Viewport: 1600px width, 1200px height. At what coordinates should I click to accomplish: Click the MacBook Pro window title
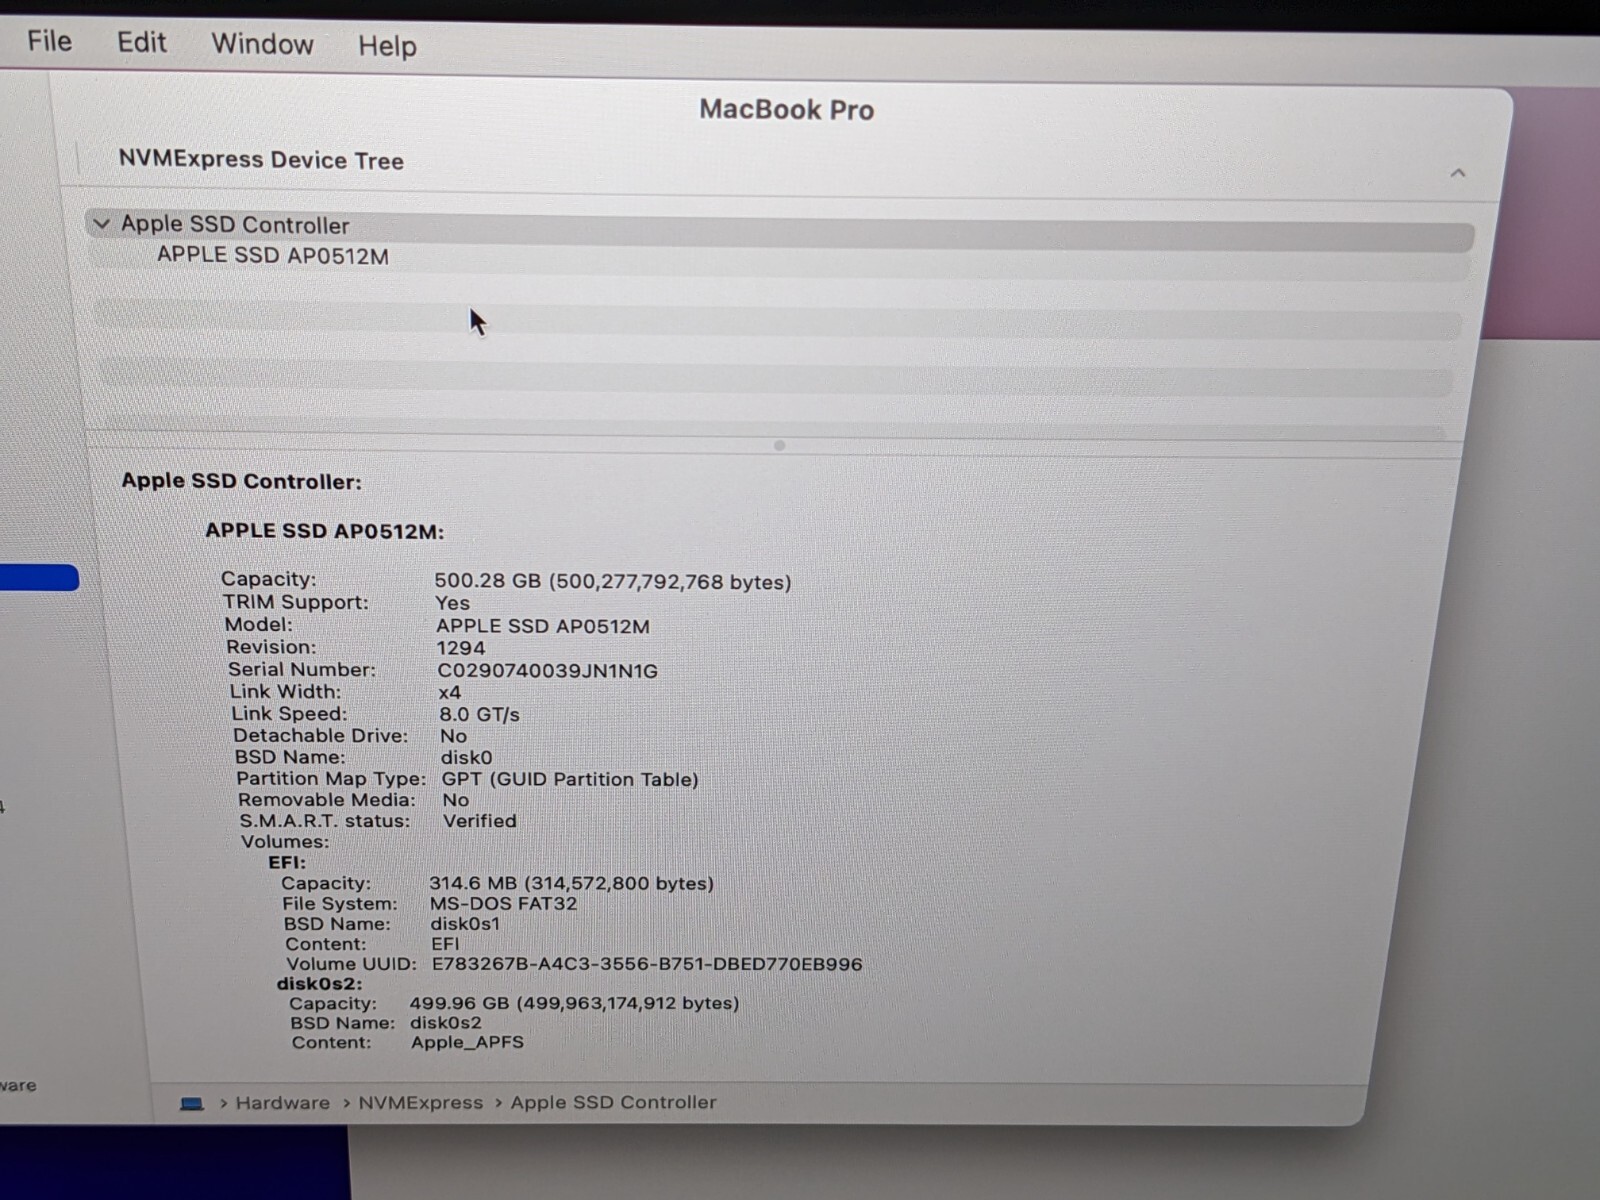[786, 109]
